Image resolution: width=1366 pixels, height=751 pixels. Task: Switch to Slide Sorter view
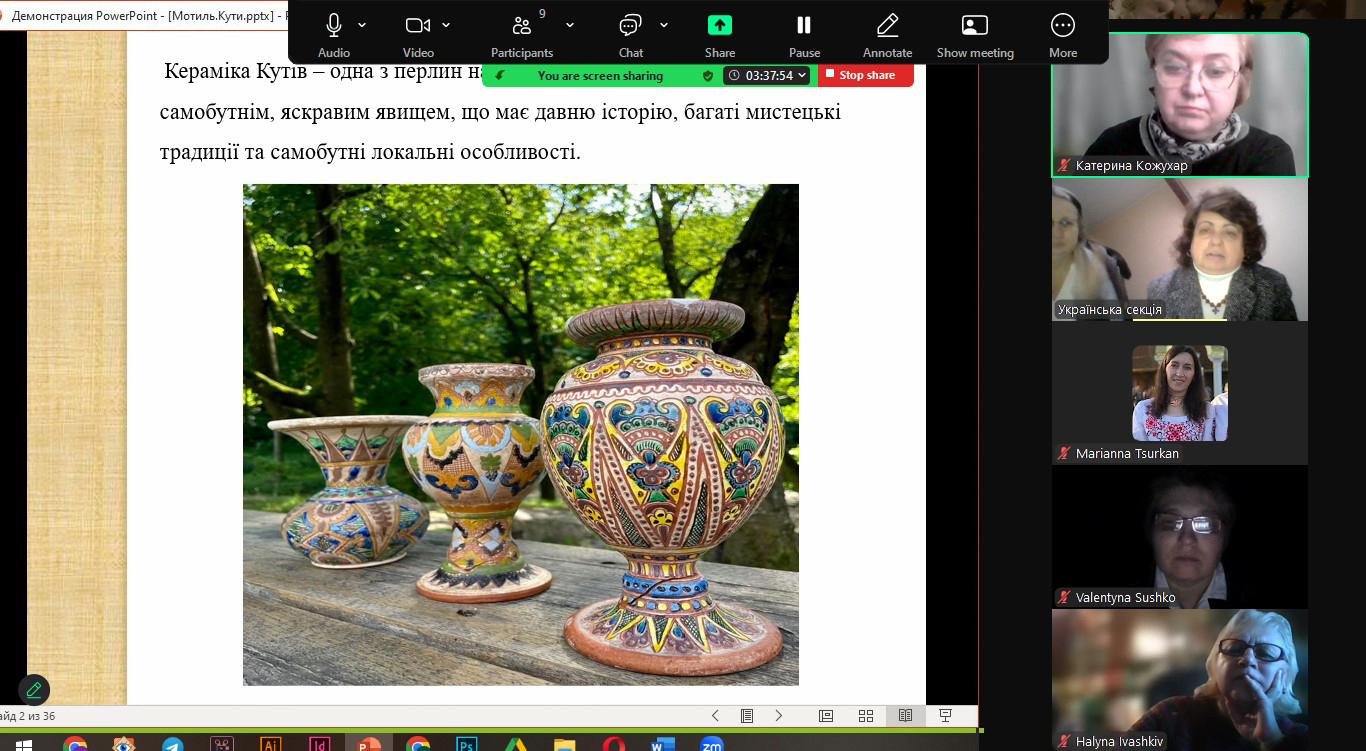[x=866, y=716]
